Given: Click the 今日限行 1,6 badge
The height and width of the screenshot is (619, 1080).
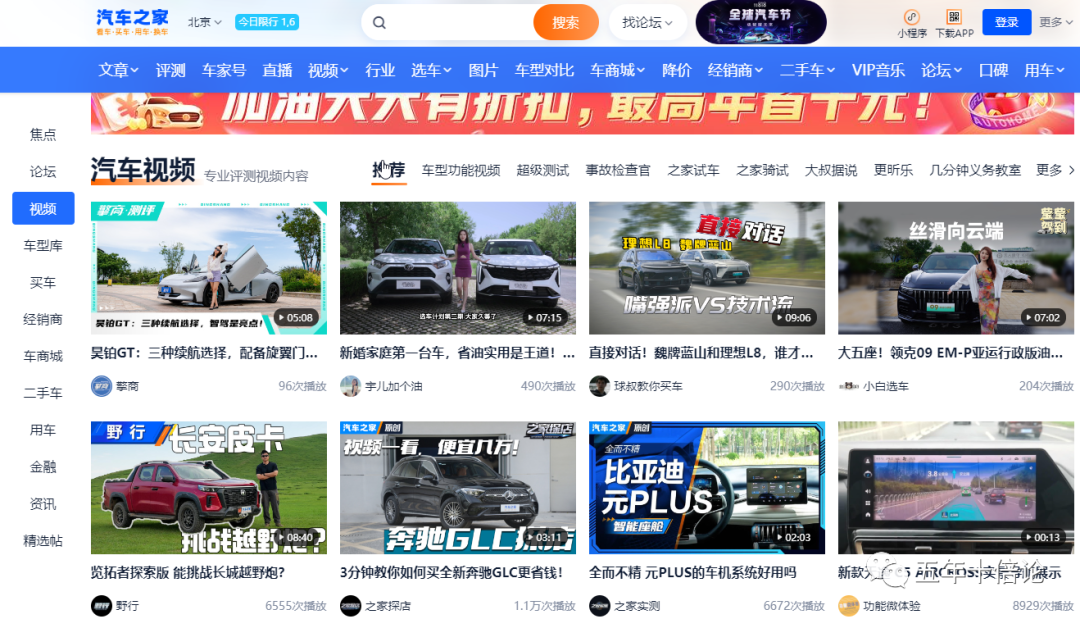Looking at the screenshot, I should pos(267,22).
